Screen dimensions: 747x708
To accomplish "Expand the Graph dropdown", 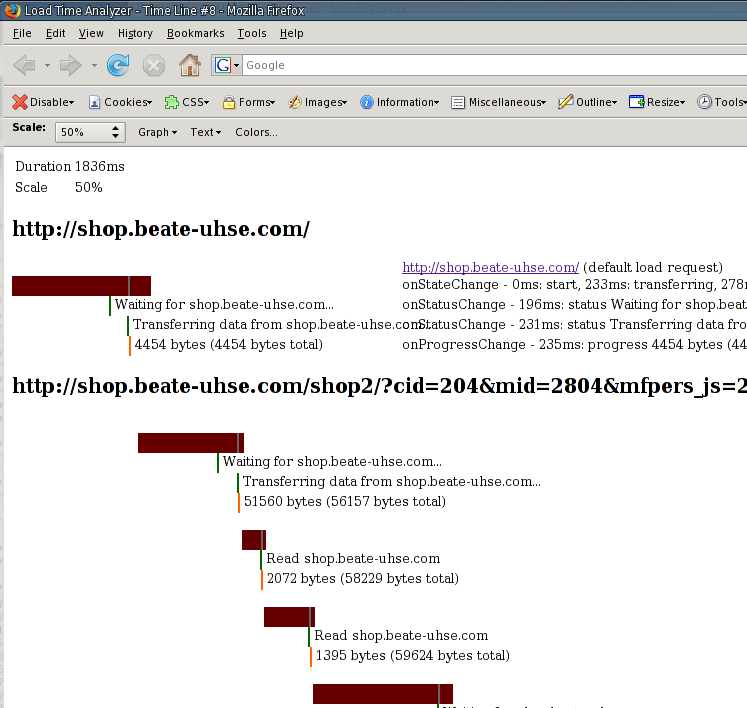I will click(x=157, y=132).
